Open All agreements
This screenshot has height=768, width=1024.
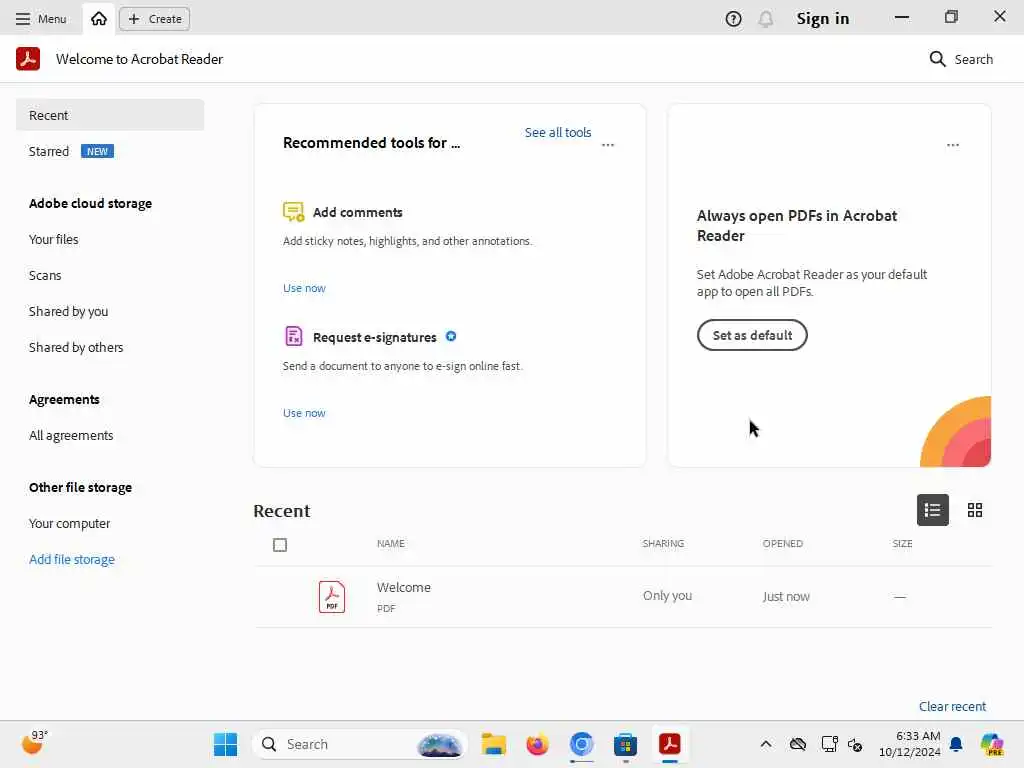[71, 436]
